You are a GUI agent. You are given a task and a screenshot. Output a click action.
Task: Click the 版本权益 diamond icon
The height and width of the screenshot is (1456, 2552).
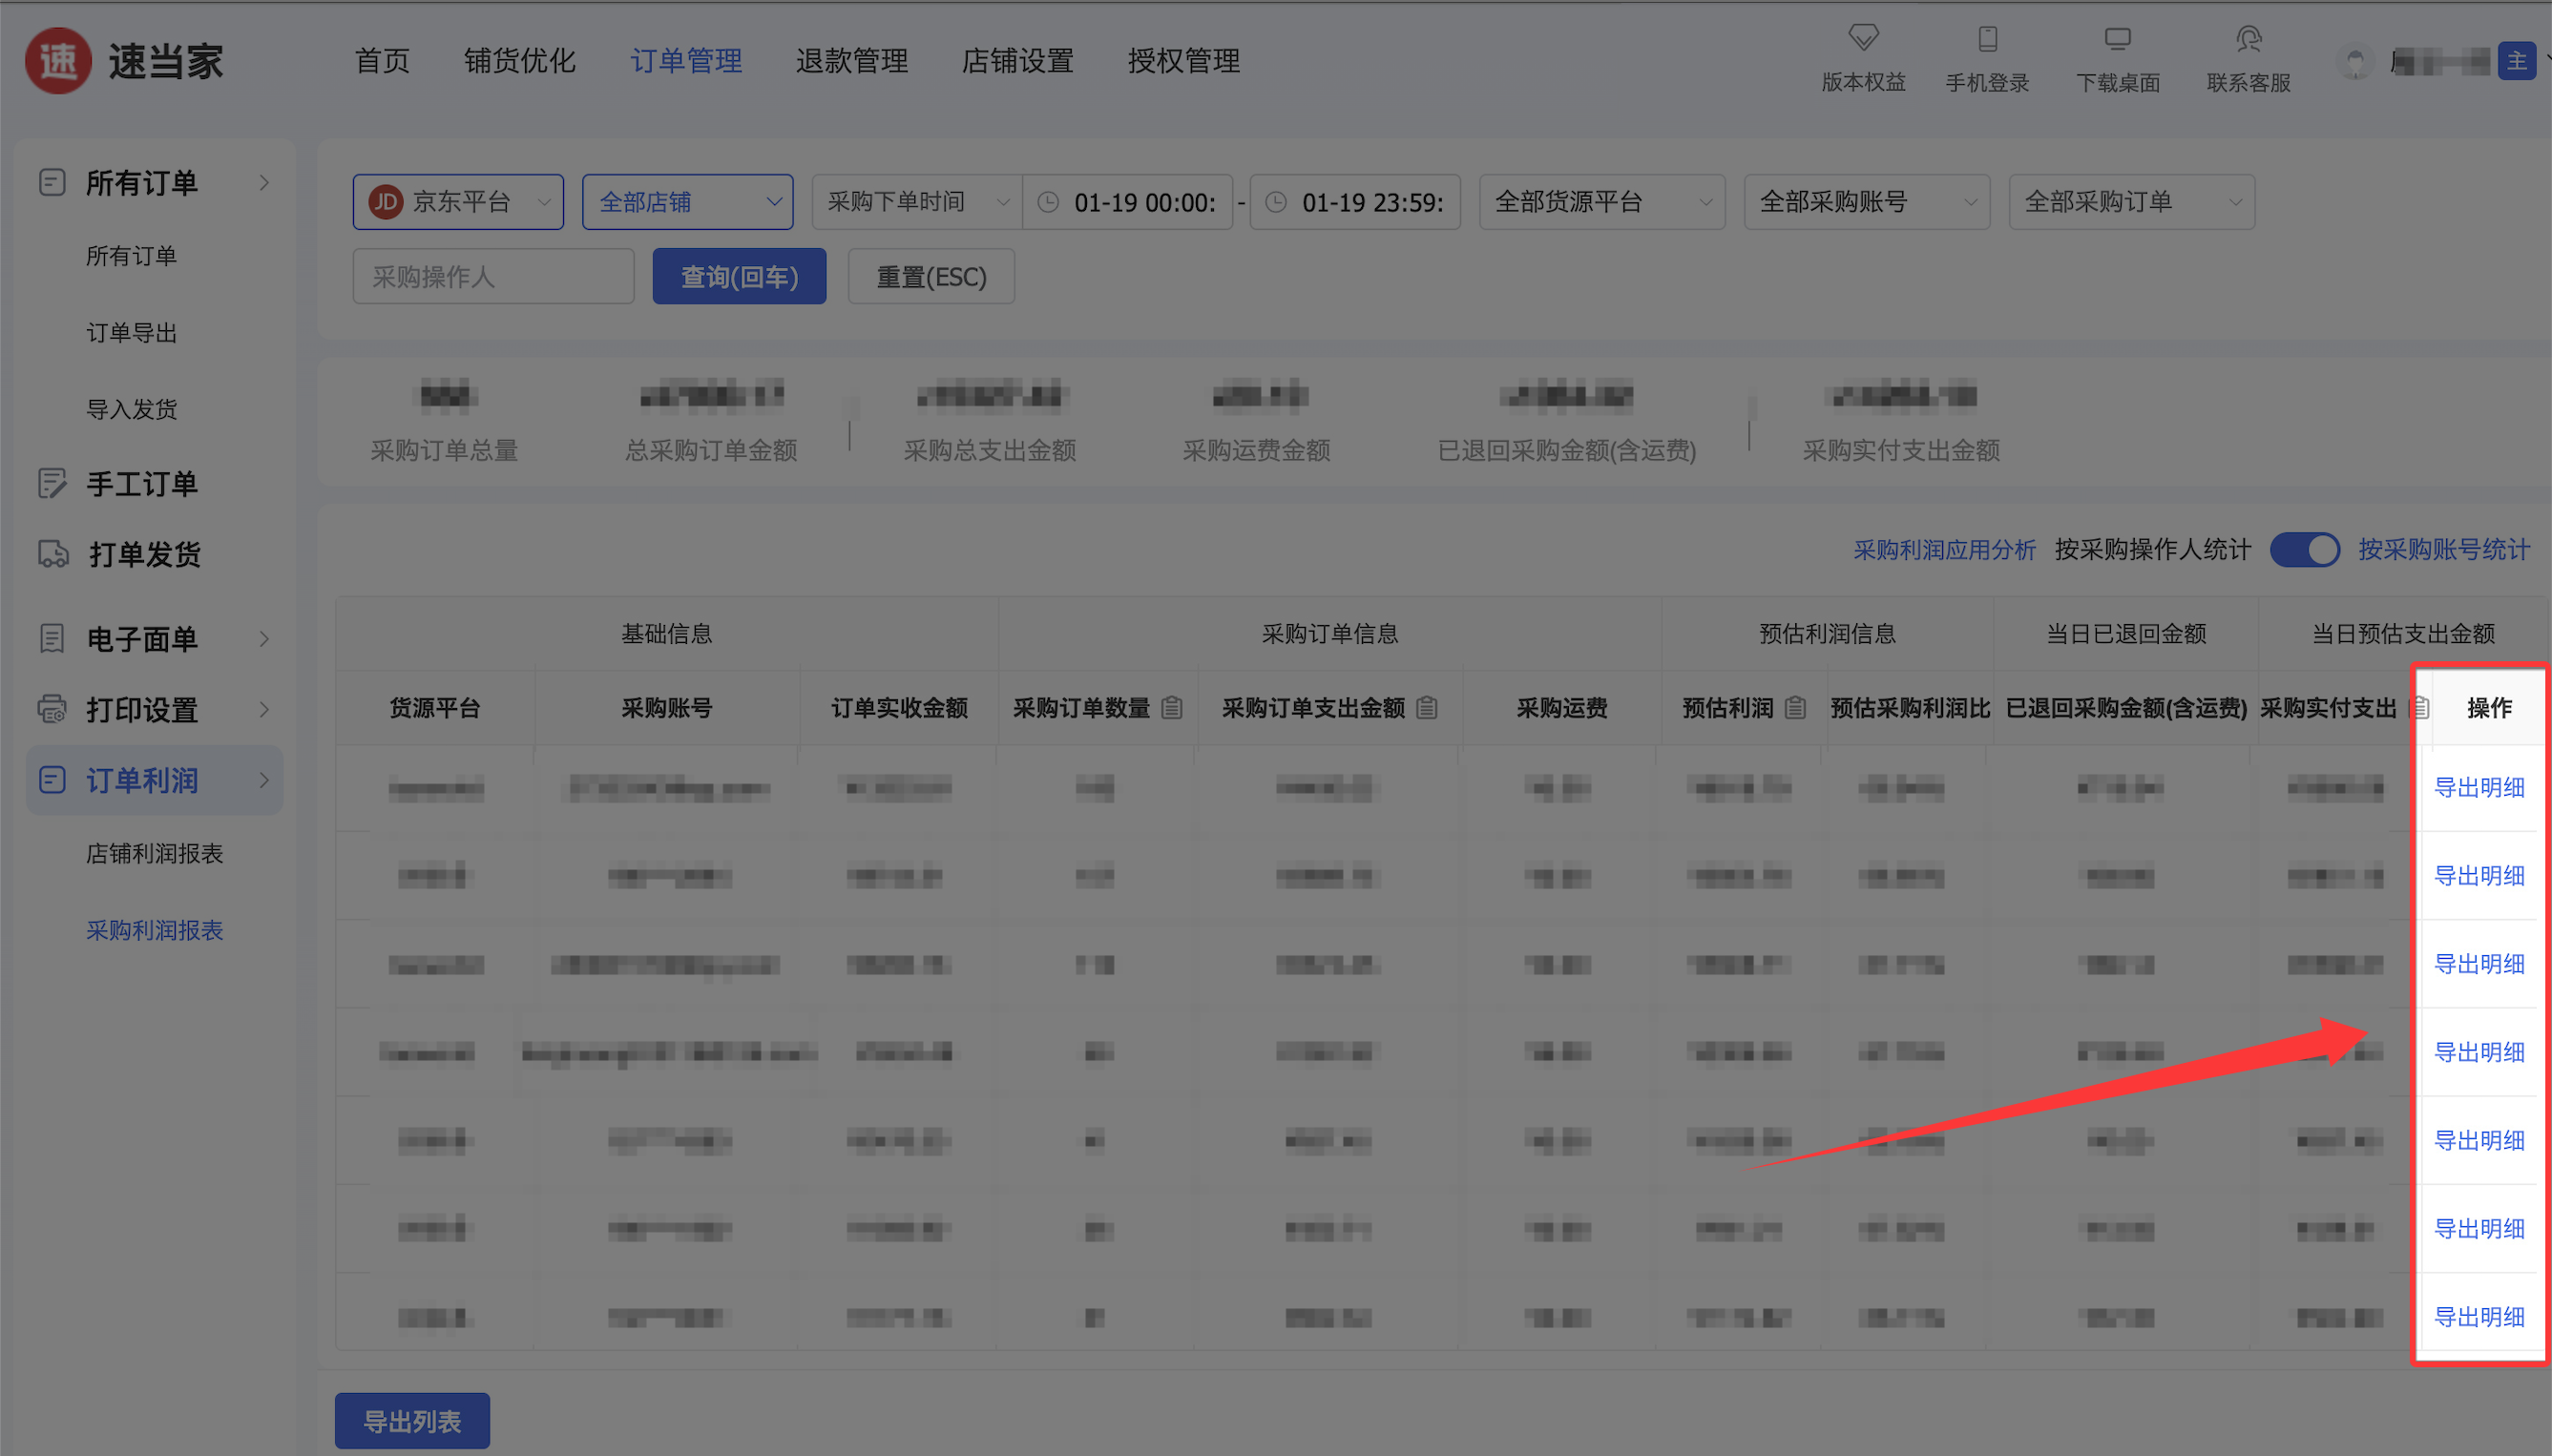click(x=1862, y=38)
